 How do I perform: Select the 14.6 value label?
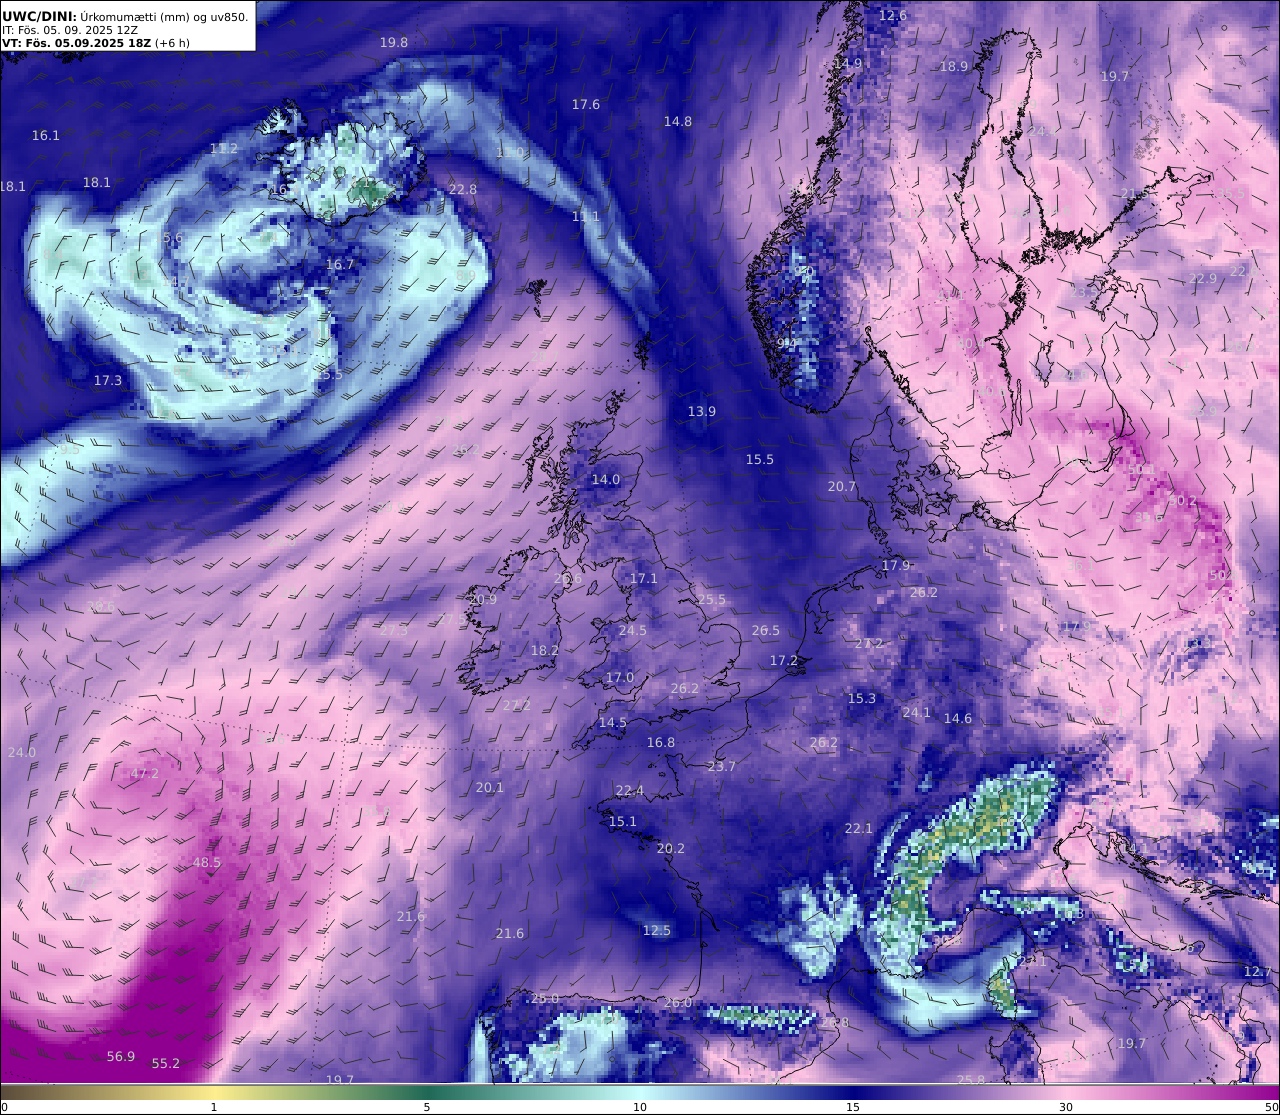[958, 719]
